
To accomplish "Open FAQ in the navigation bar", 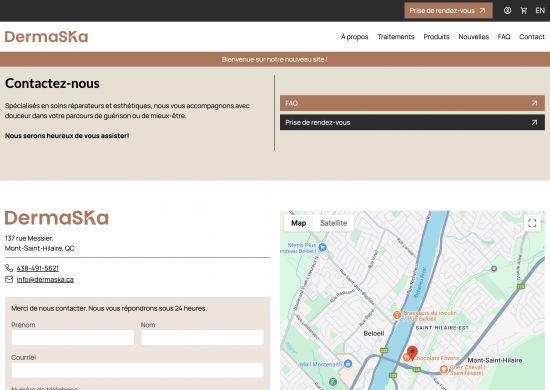I will [504, 37].
